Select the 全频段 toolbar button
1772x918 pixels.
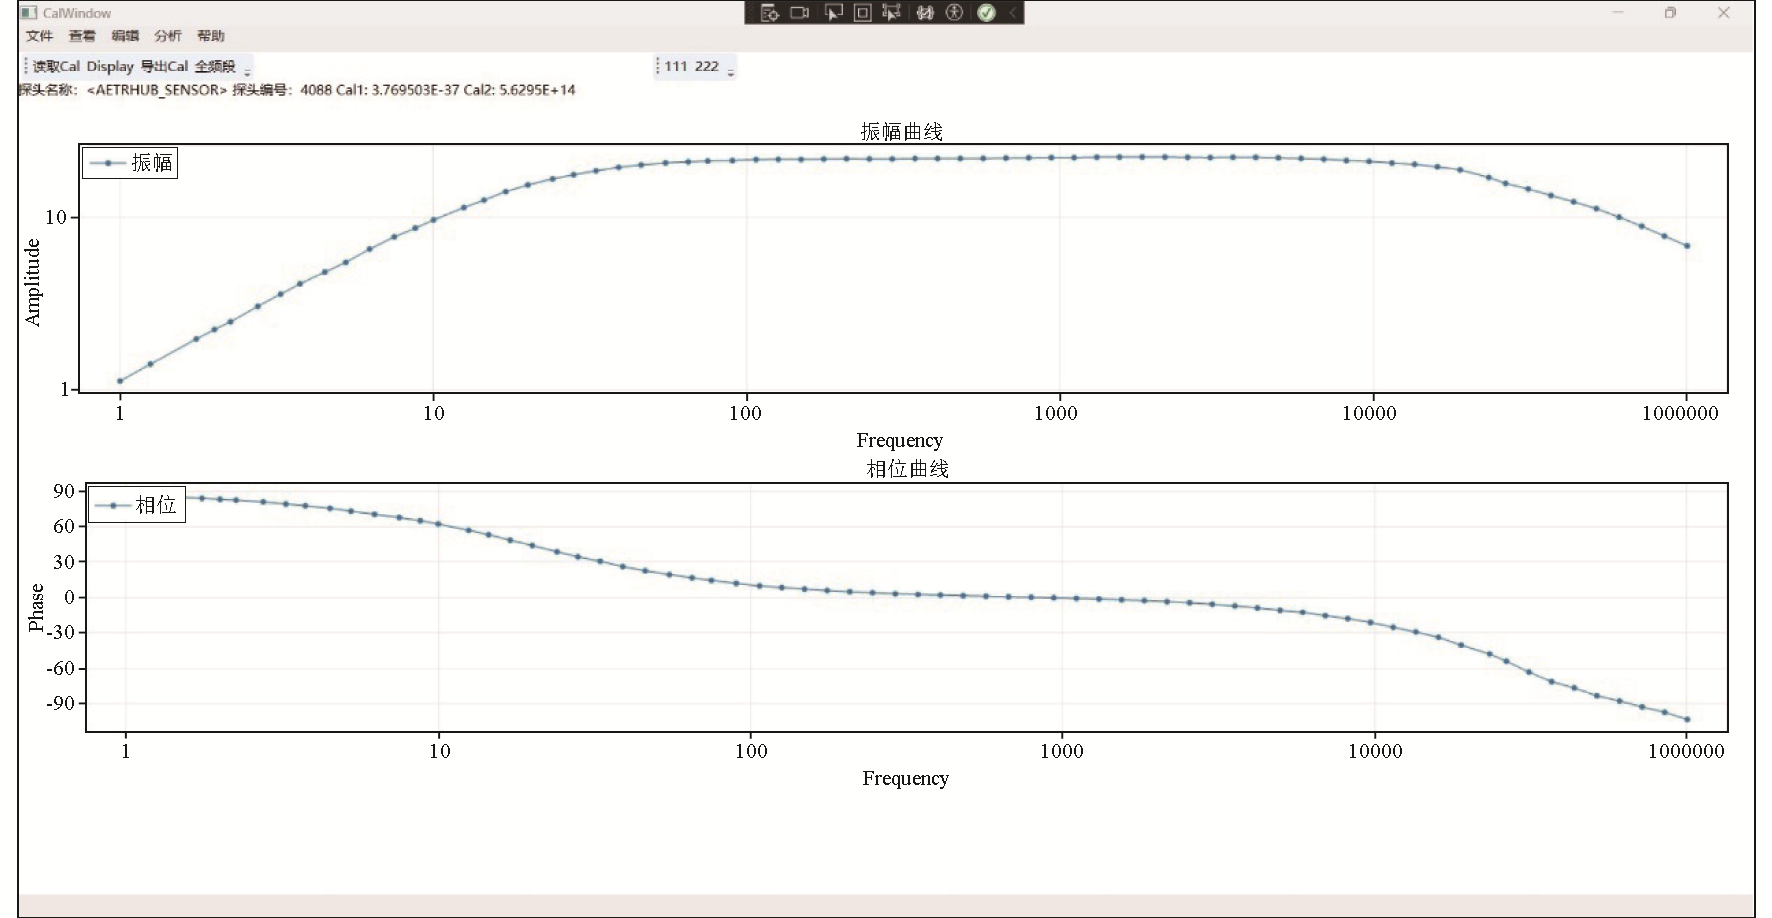tap(215, 66)
